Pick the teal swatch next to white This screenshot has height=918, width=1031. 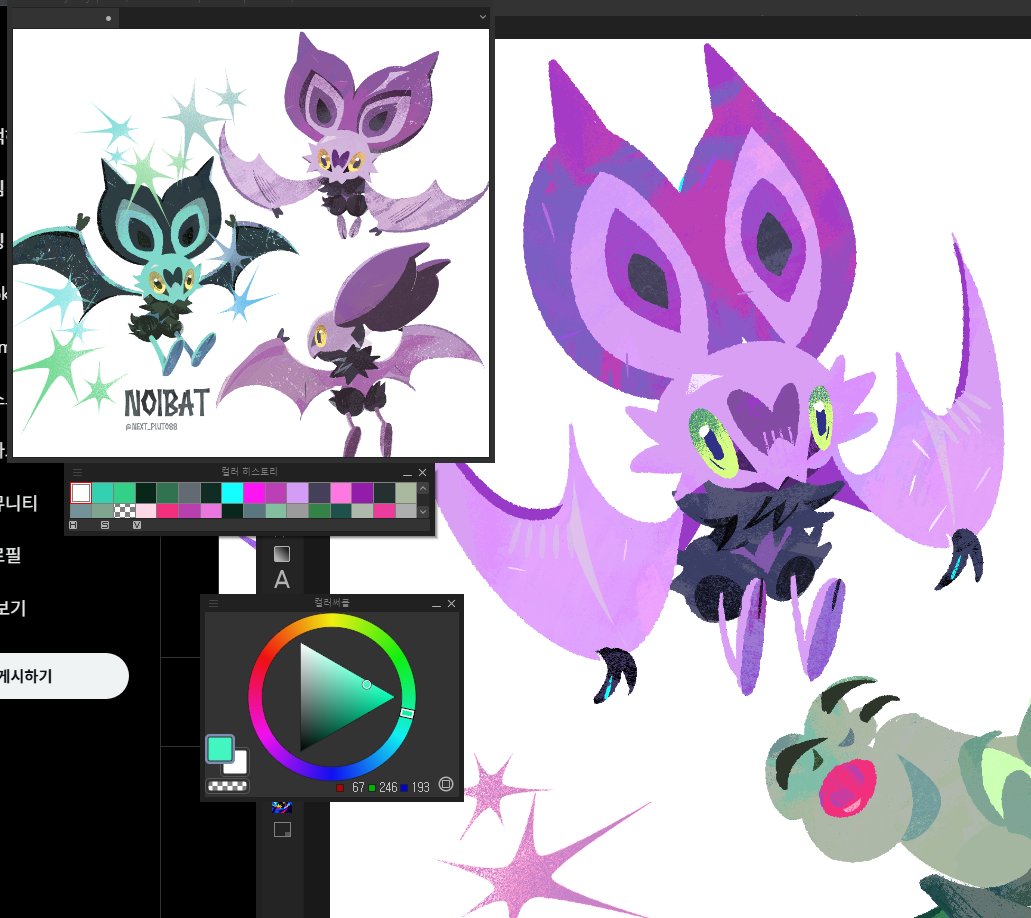103,493
